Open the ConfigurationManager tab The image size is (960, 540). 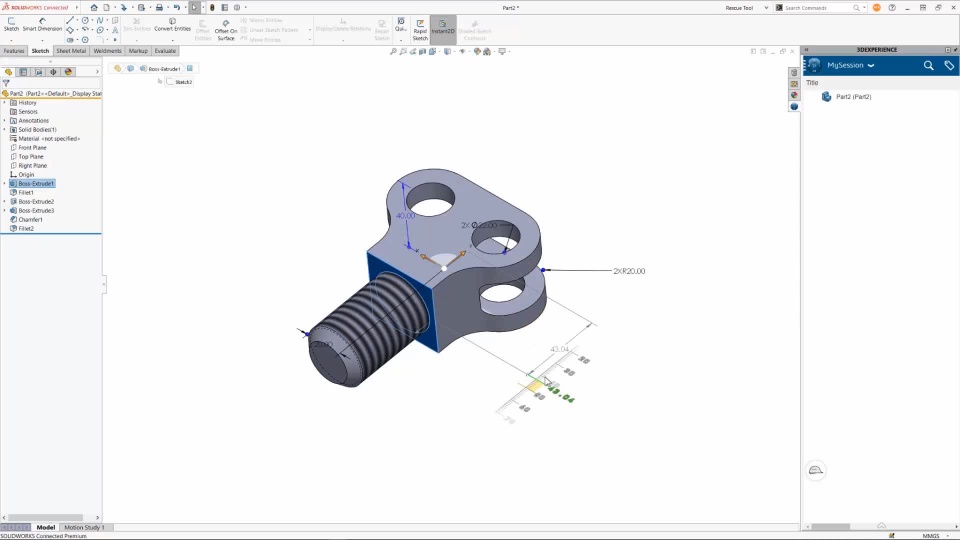[38, 72]
